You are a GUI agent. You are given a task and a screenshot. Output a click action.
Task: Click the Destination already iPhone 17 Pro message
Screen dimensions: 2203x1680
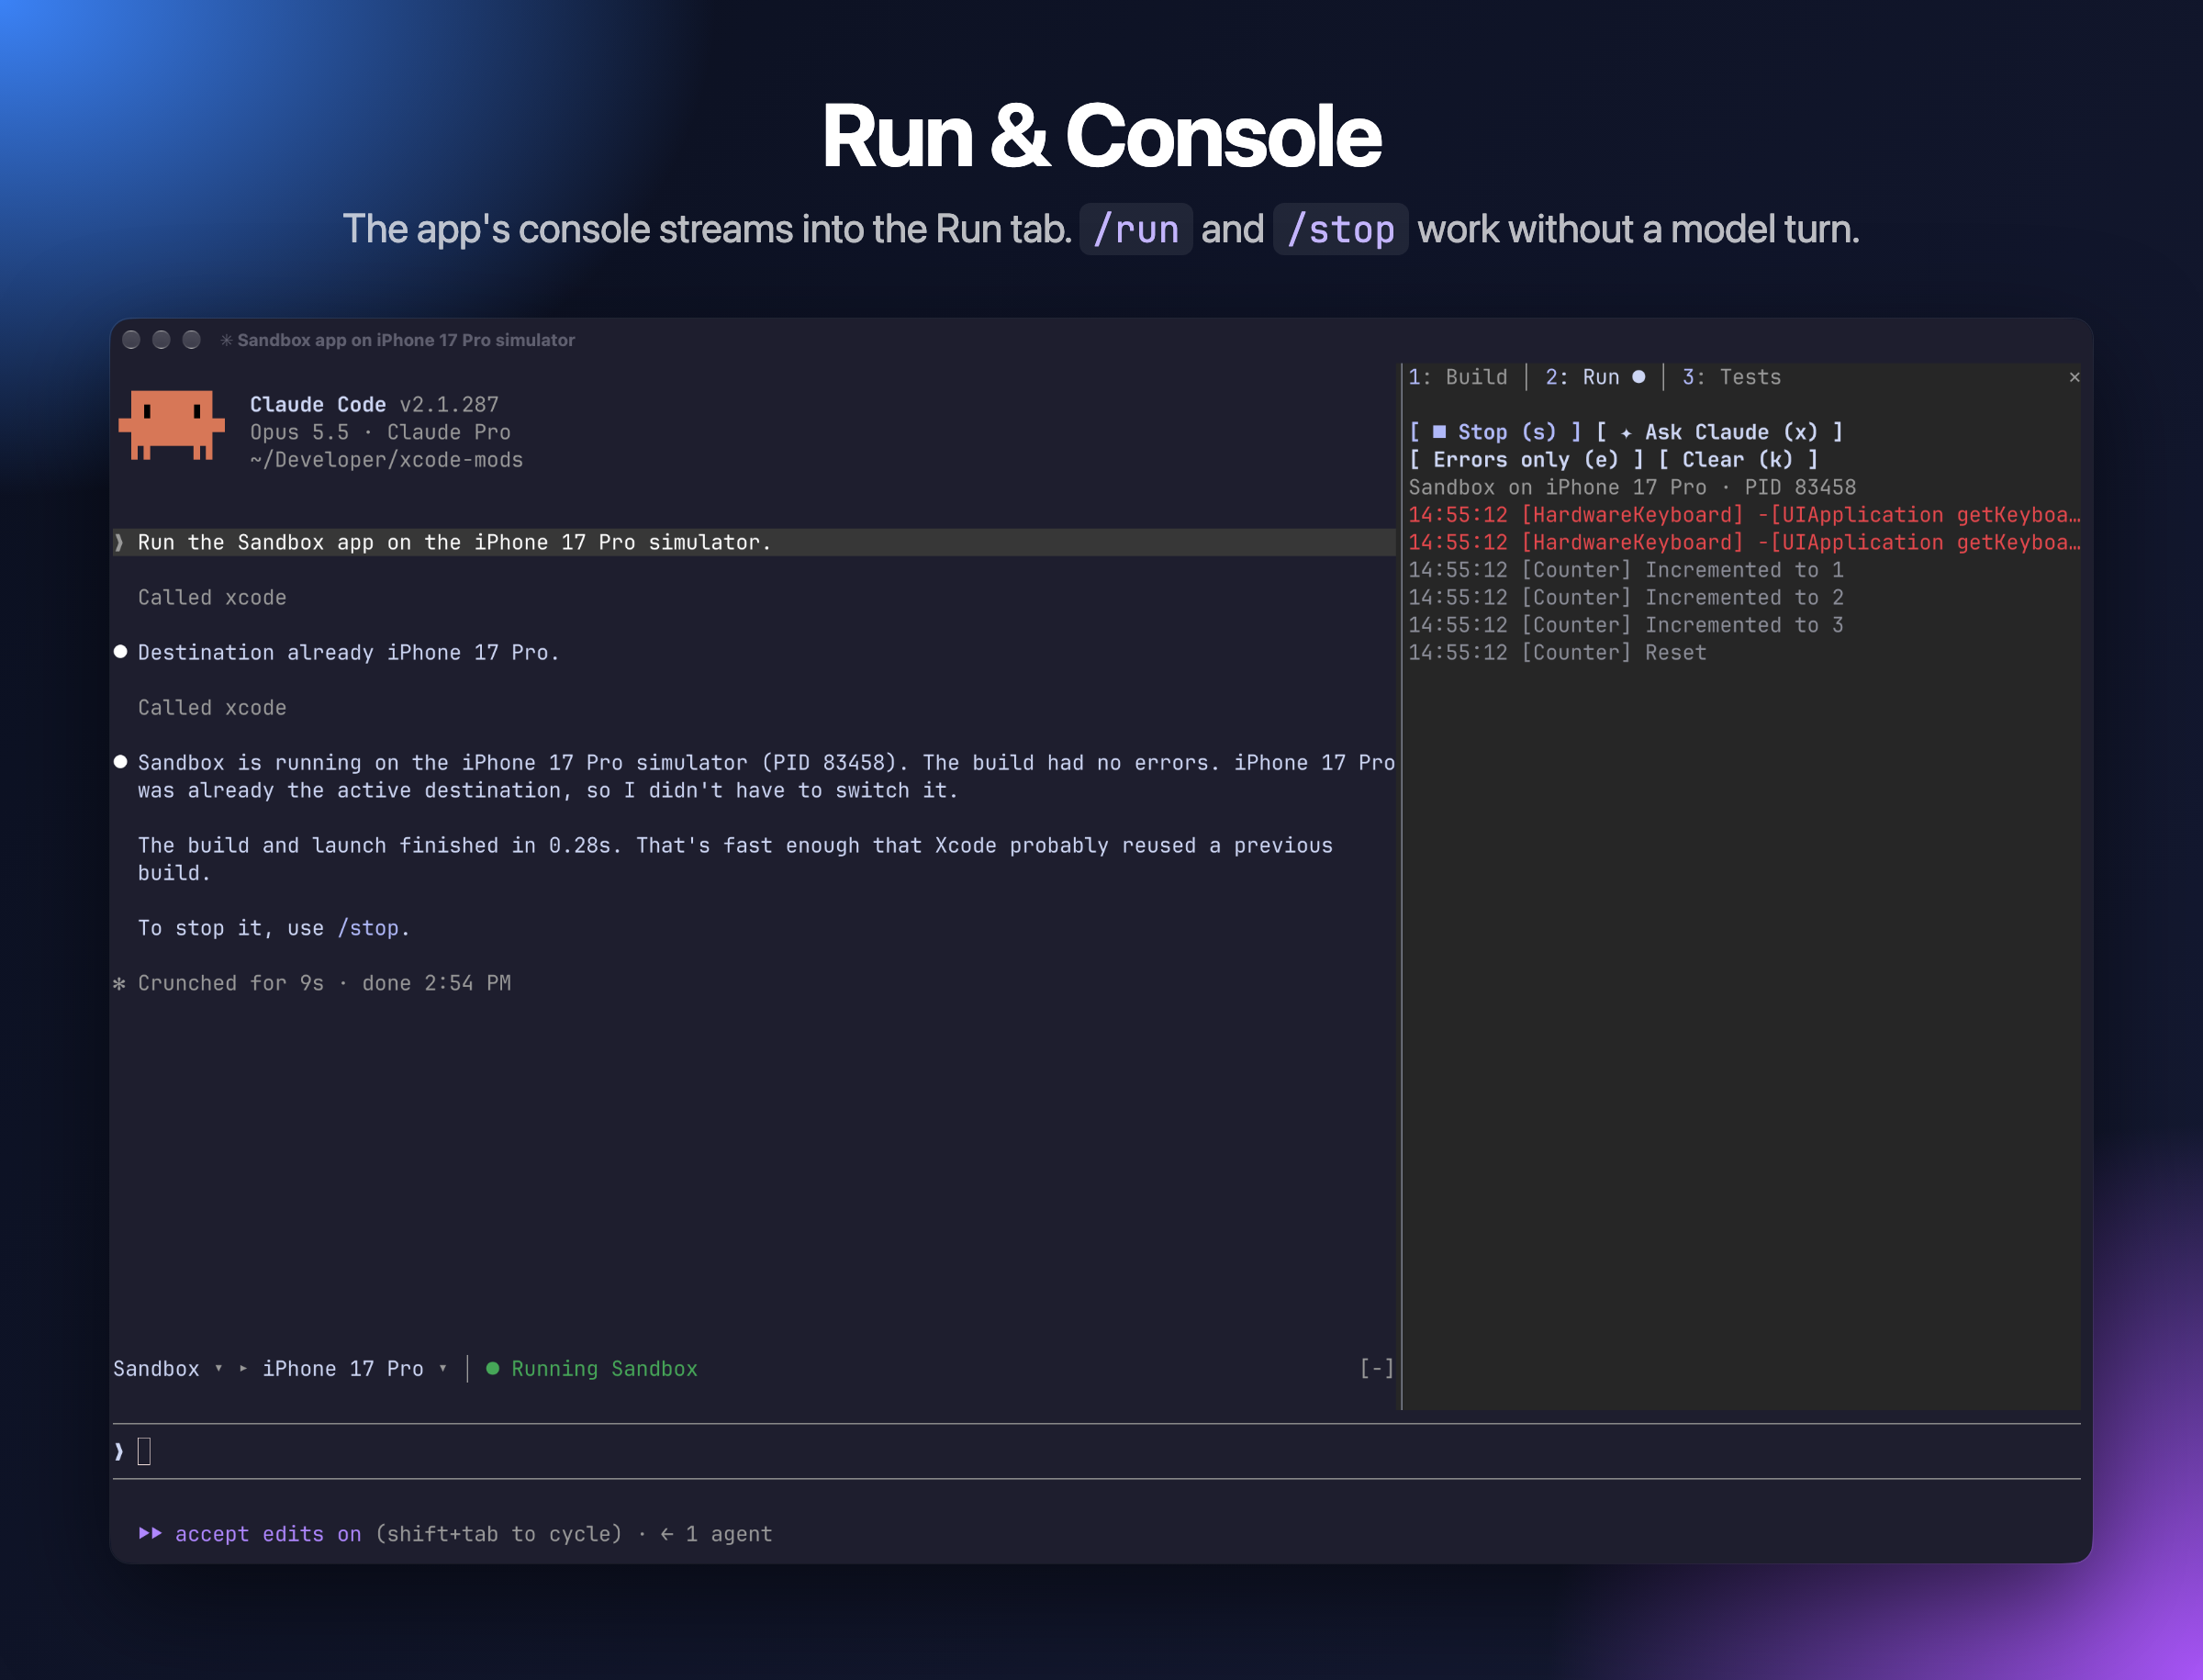[348, 653]
